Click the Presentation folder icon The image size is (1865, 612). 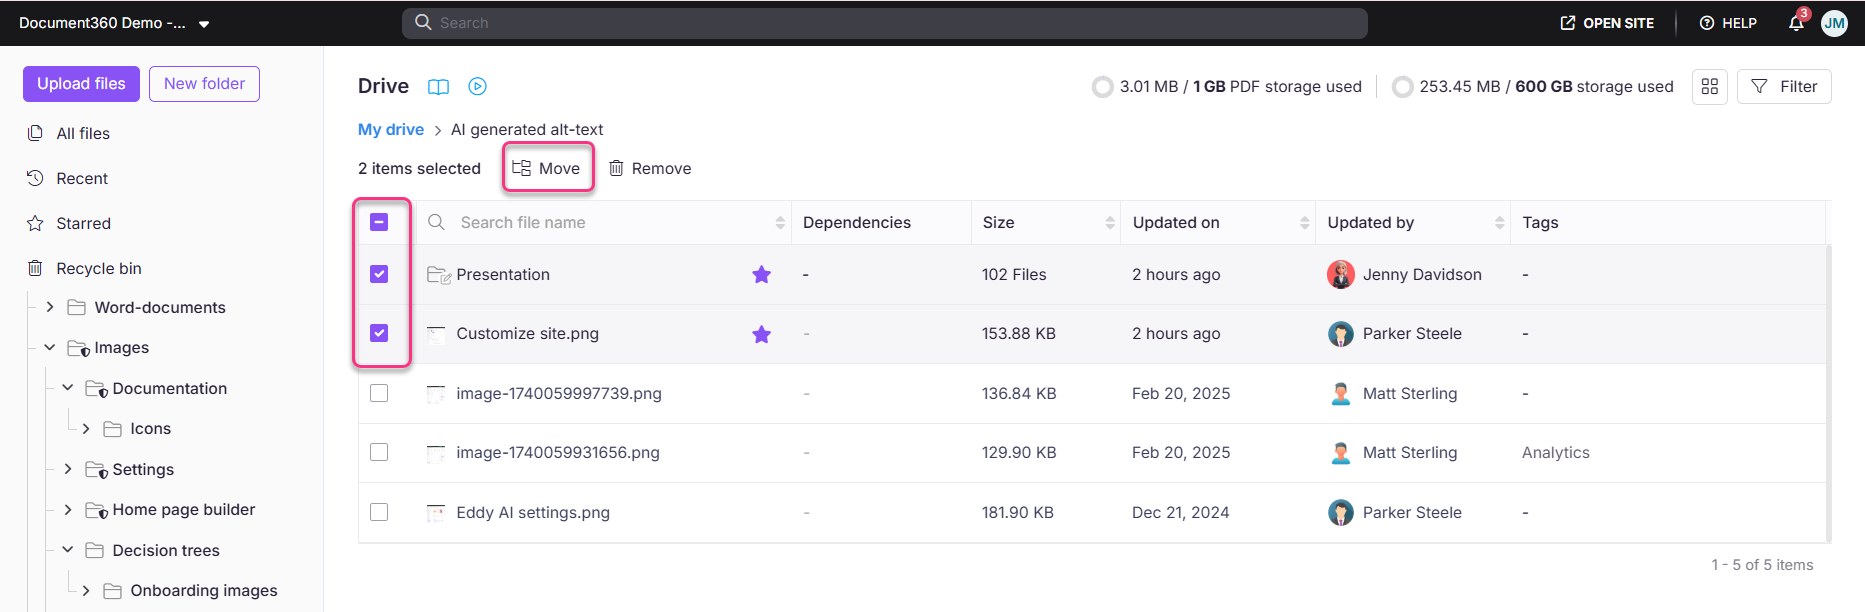(x=438, y=274)
